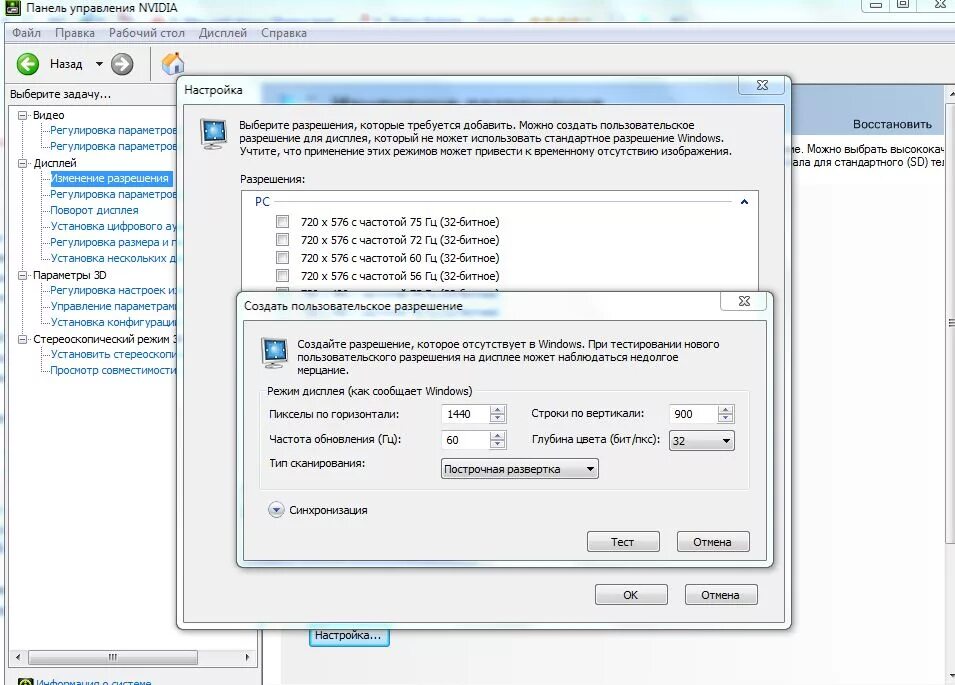955x685 pixels.
Task: Check 720 x 576 at 56 Гц
Action: pyautogui.click(x=282, y=275)
